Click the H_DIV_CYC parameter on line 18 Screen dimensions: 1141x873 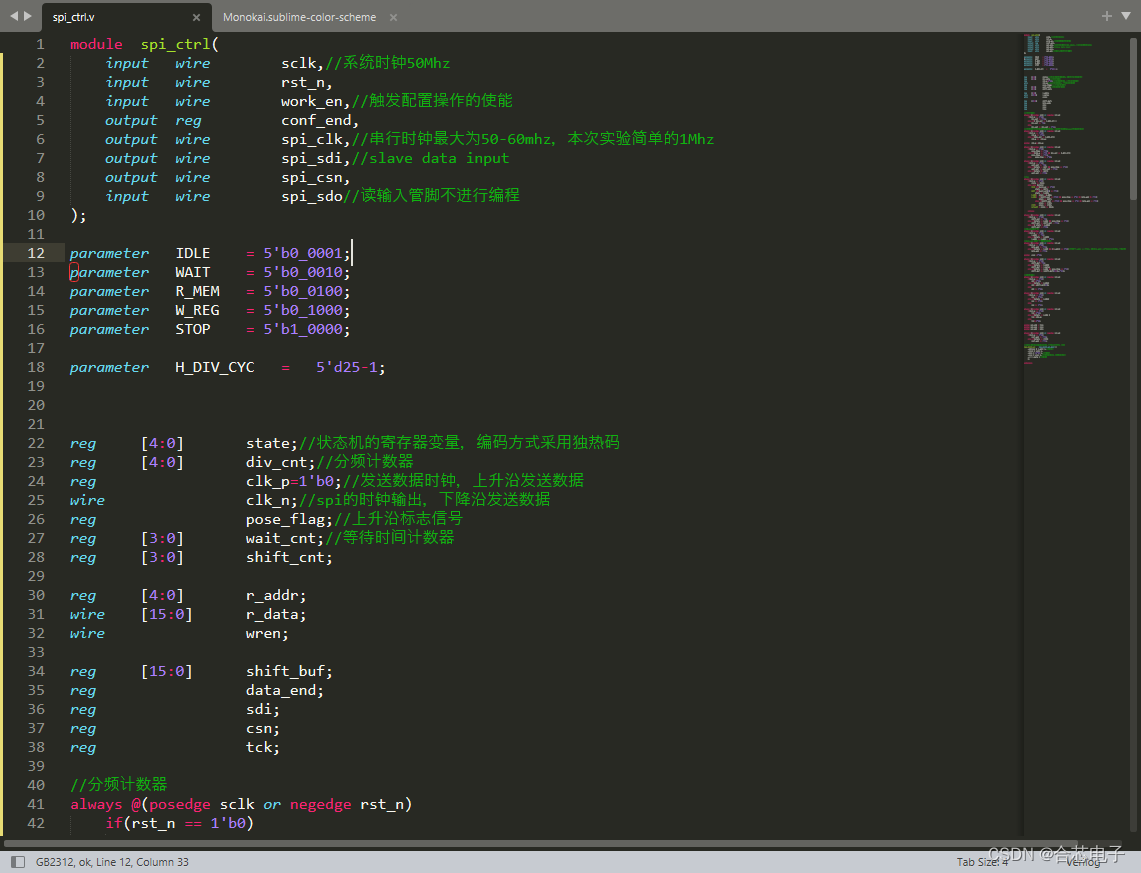click(214, 367)
